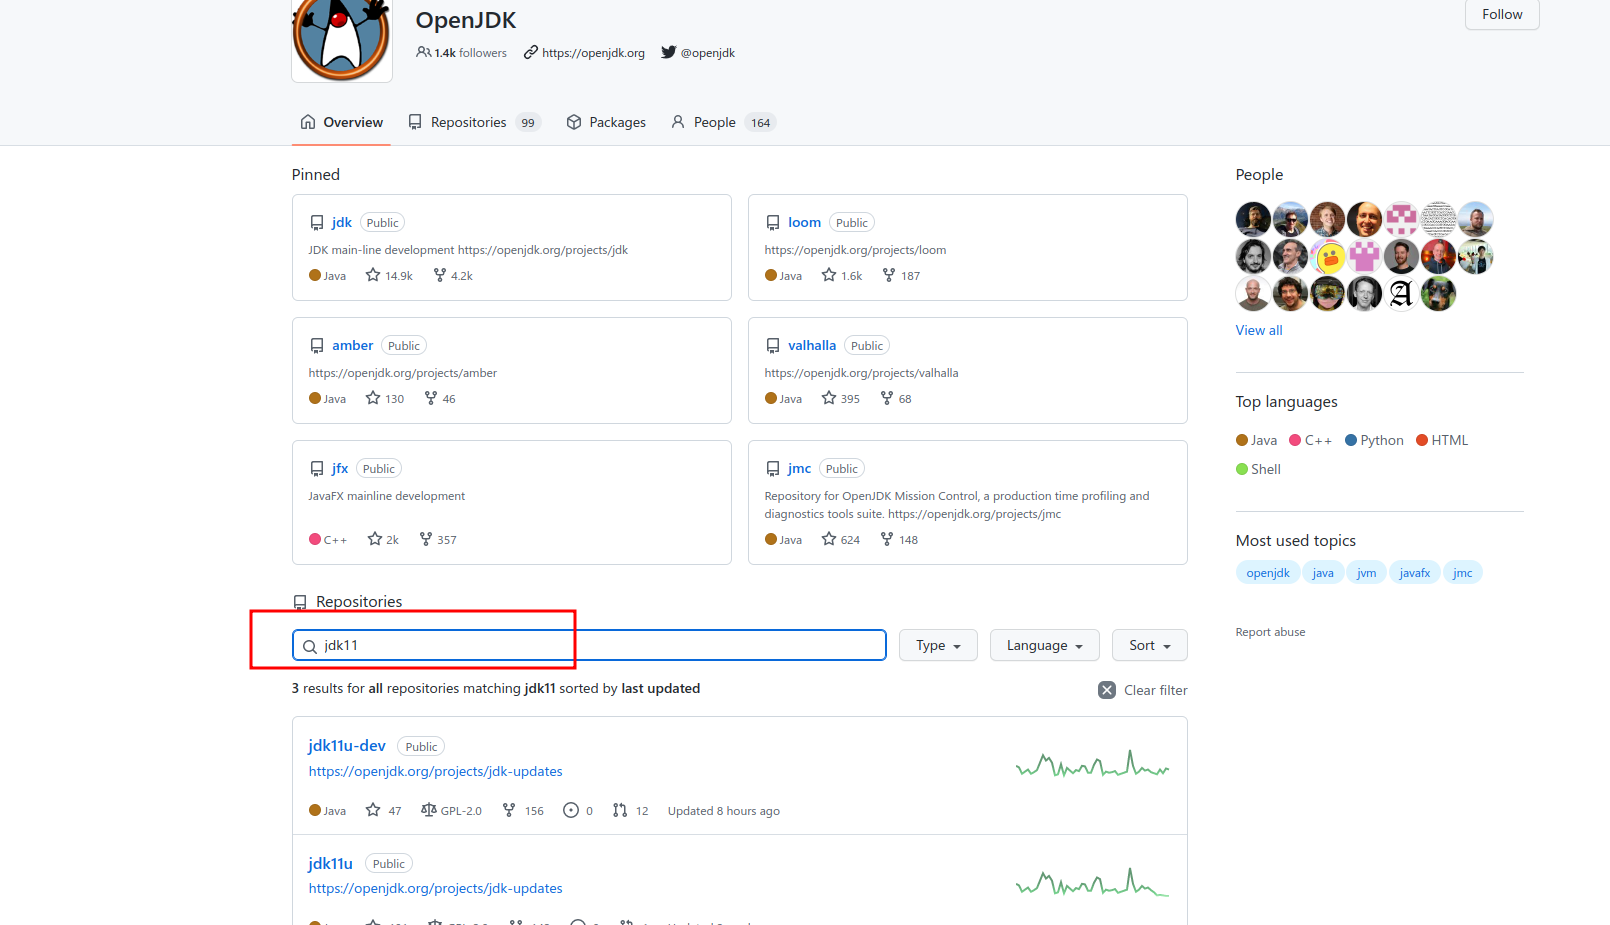This screenshot has height=925, width=1610.
Task: Select the jmc topic tag
Action: [x=1462, y=573]
